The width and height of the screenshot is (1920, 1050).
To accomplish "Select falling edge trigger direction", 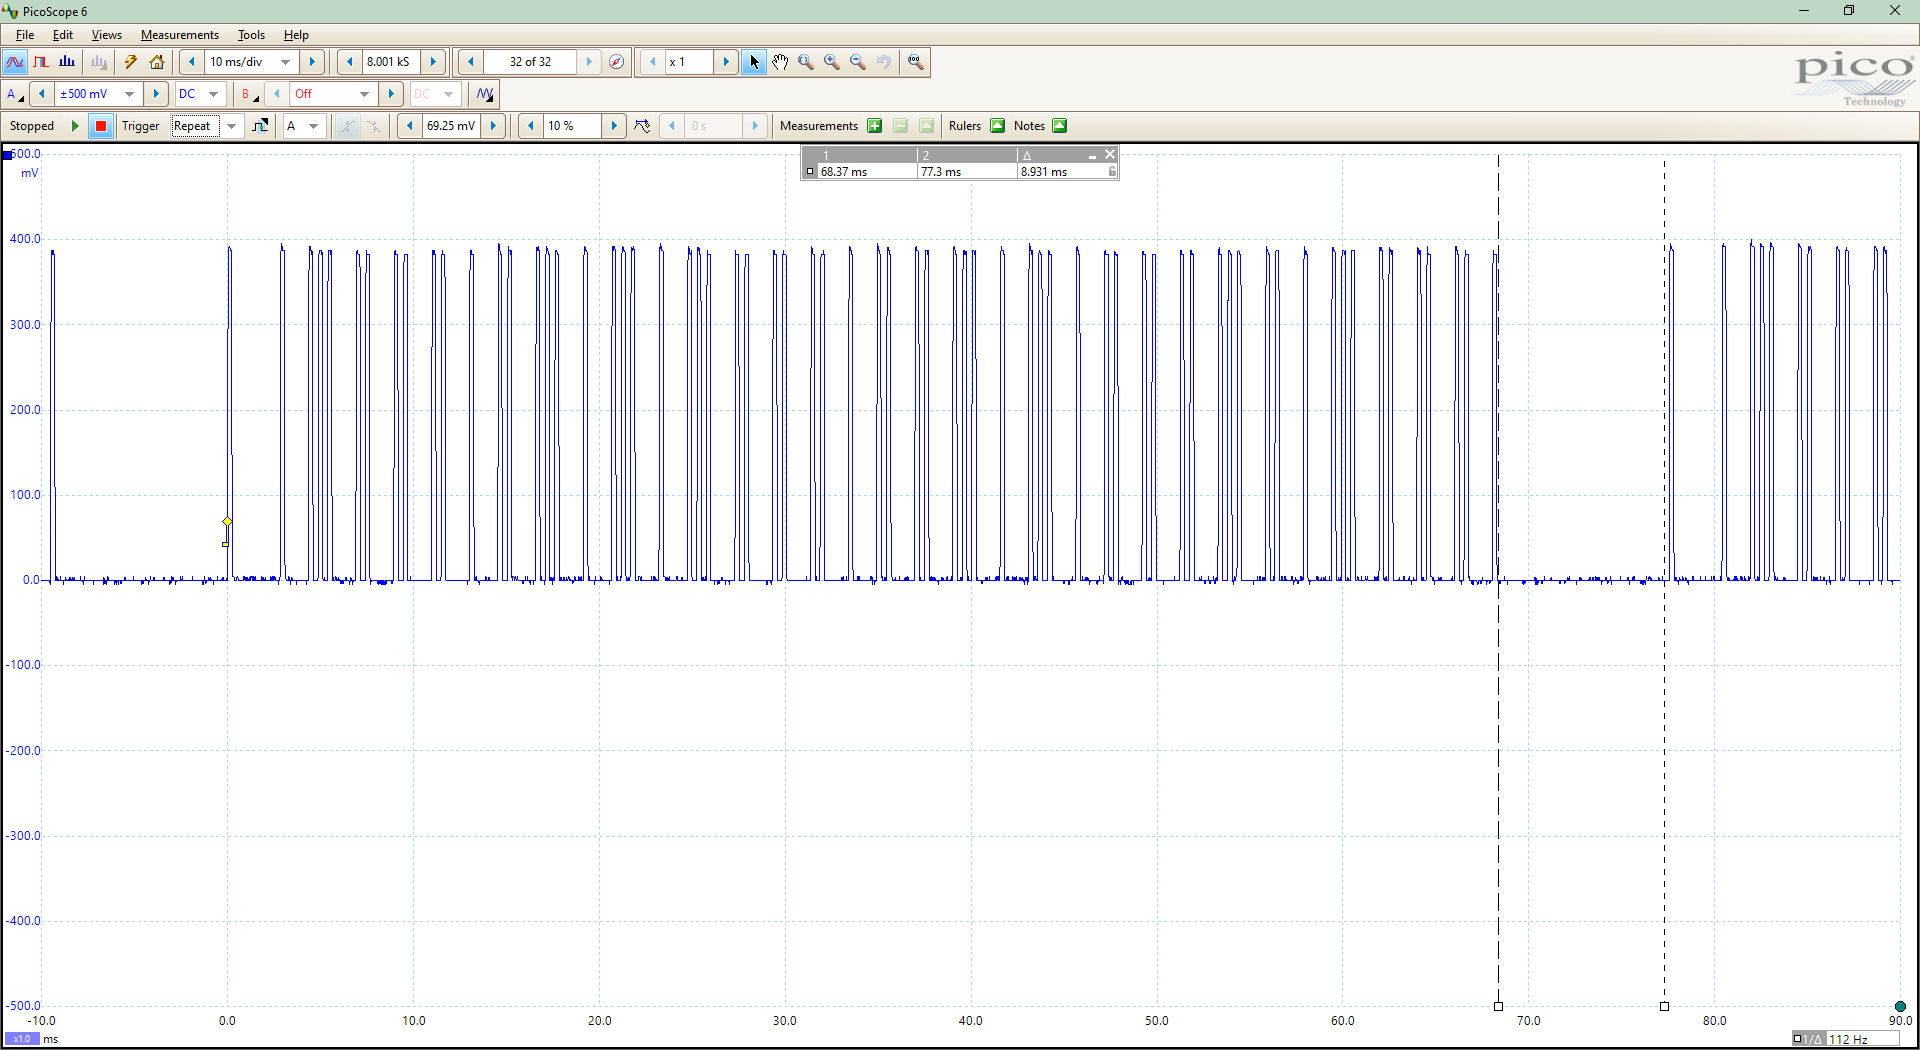I will click(x=373, y=126).
